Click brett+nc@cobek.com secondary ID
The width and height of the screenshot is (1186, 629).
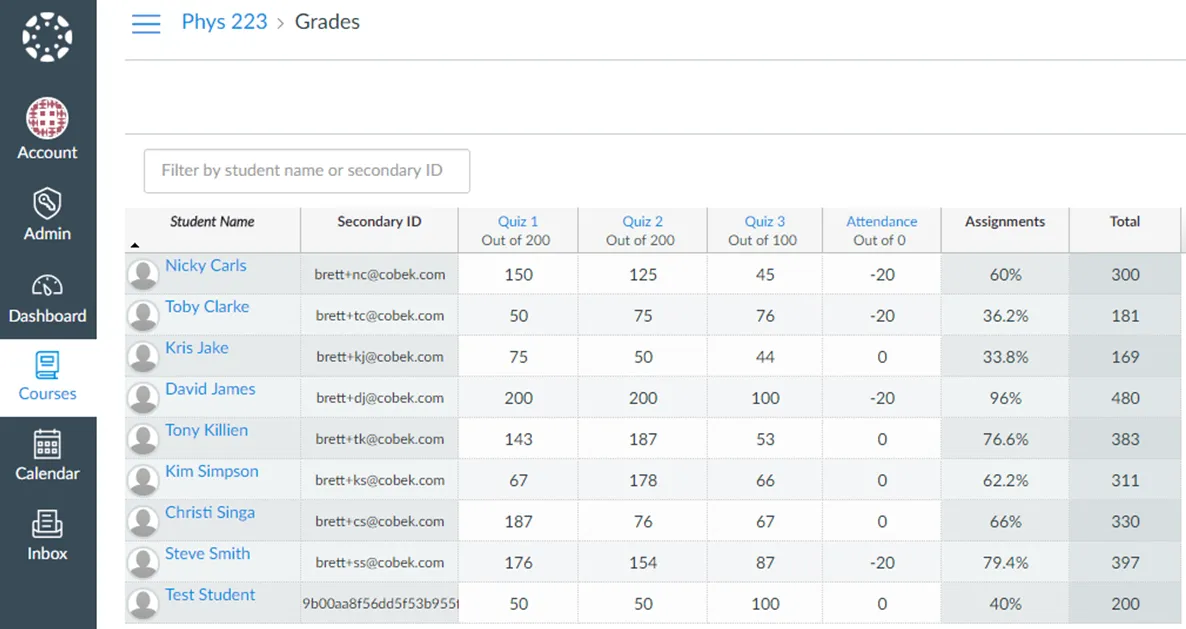click(x=380, y=274)
